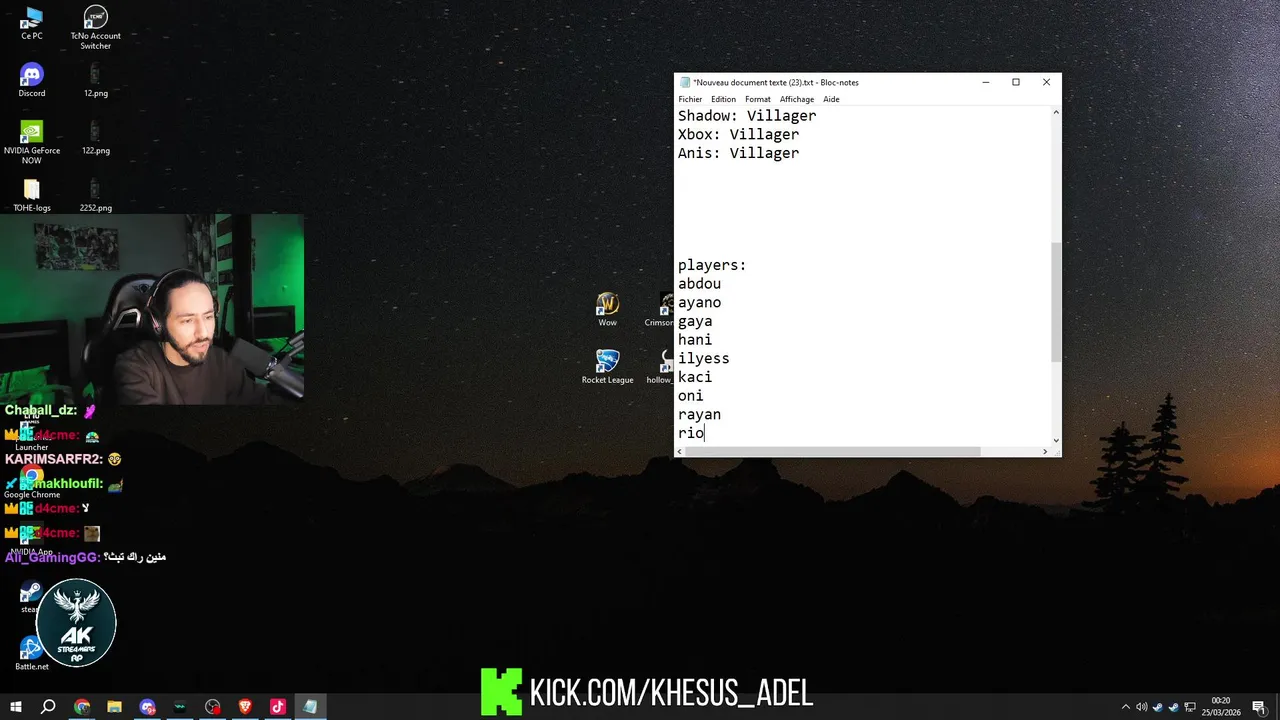Open Discord from the taskbar
Image resolution: width=1280 pixels, height=720 pixels.
point(148,706)
